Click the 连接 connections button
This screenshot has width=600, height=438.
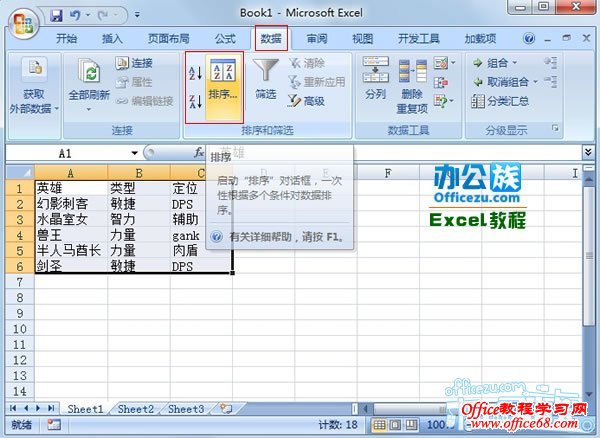134,63
